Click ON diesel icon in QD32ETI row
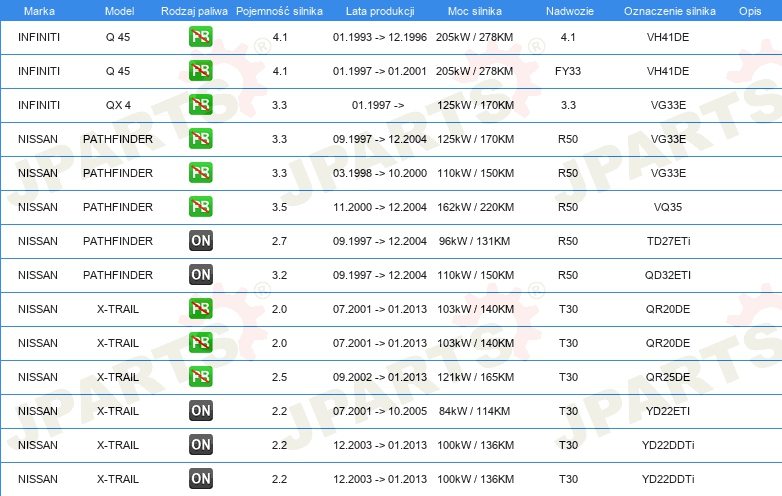 click(200, 275)
